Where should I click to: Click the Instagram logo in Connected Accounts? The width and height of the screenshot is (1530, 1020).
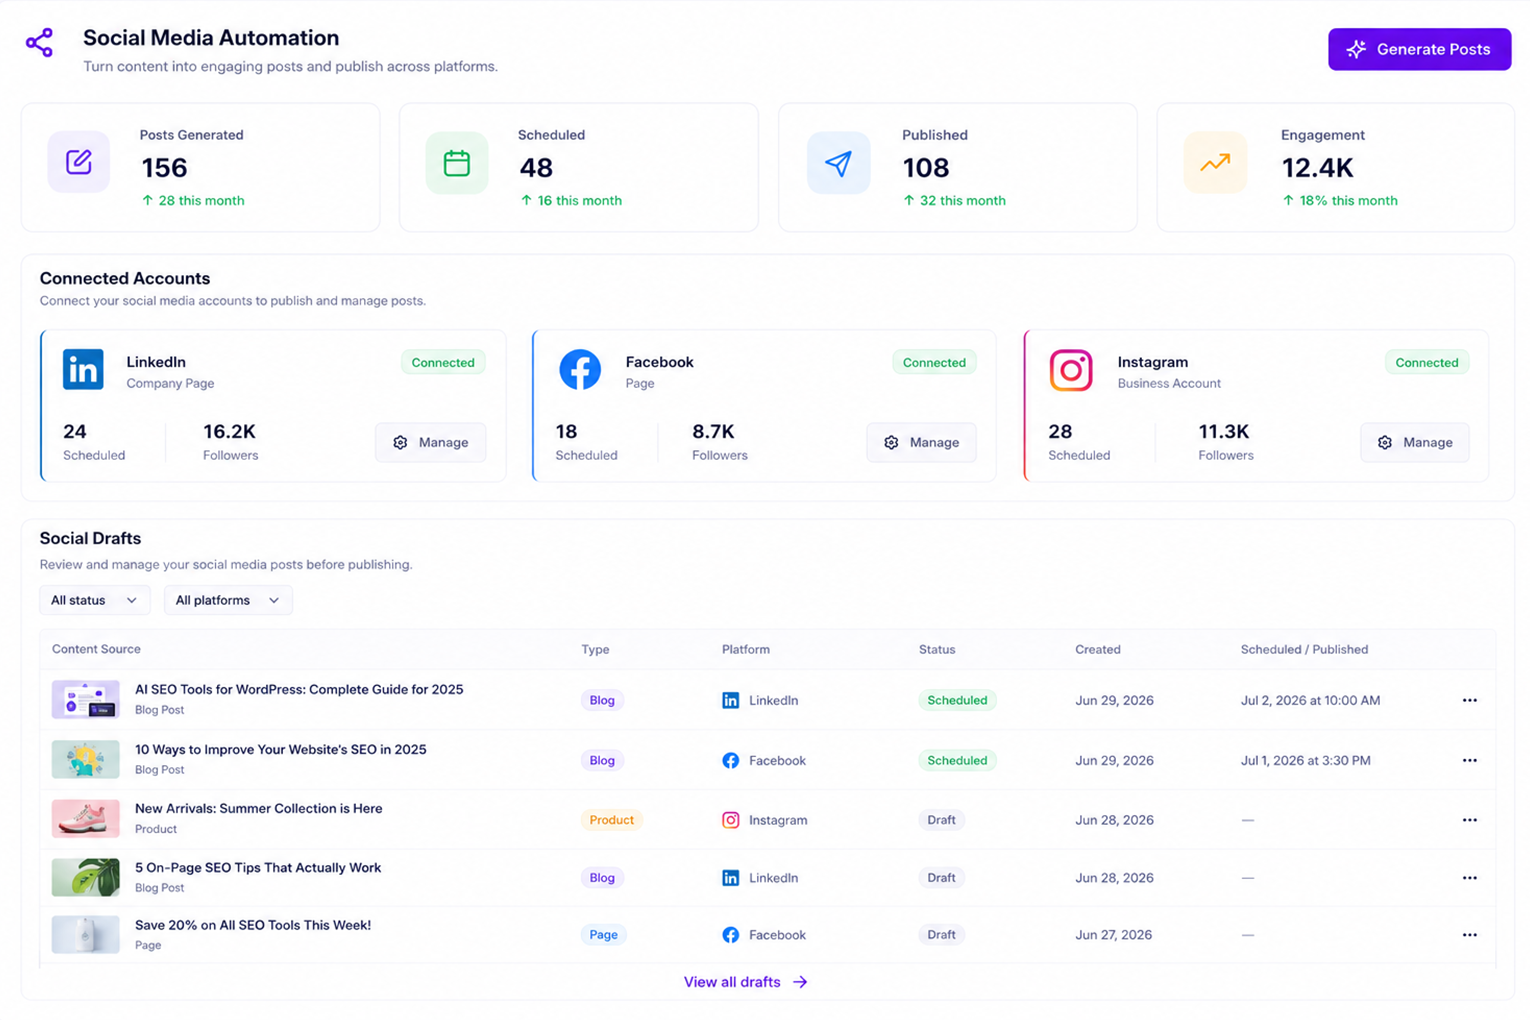(x=1071, y=369)
